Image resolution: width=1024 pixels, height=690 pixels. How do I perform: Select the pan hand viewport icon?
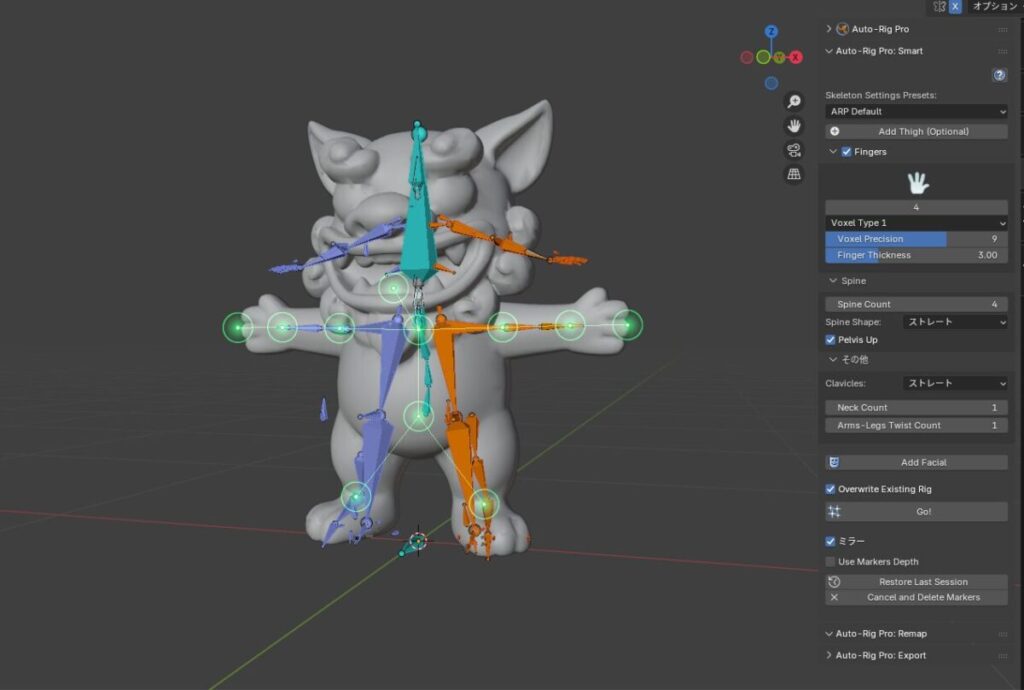[x=794, y=126]
